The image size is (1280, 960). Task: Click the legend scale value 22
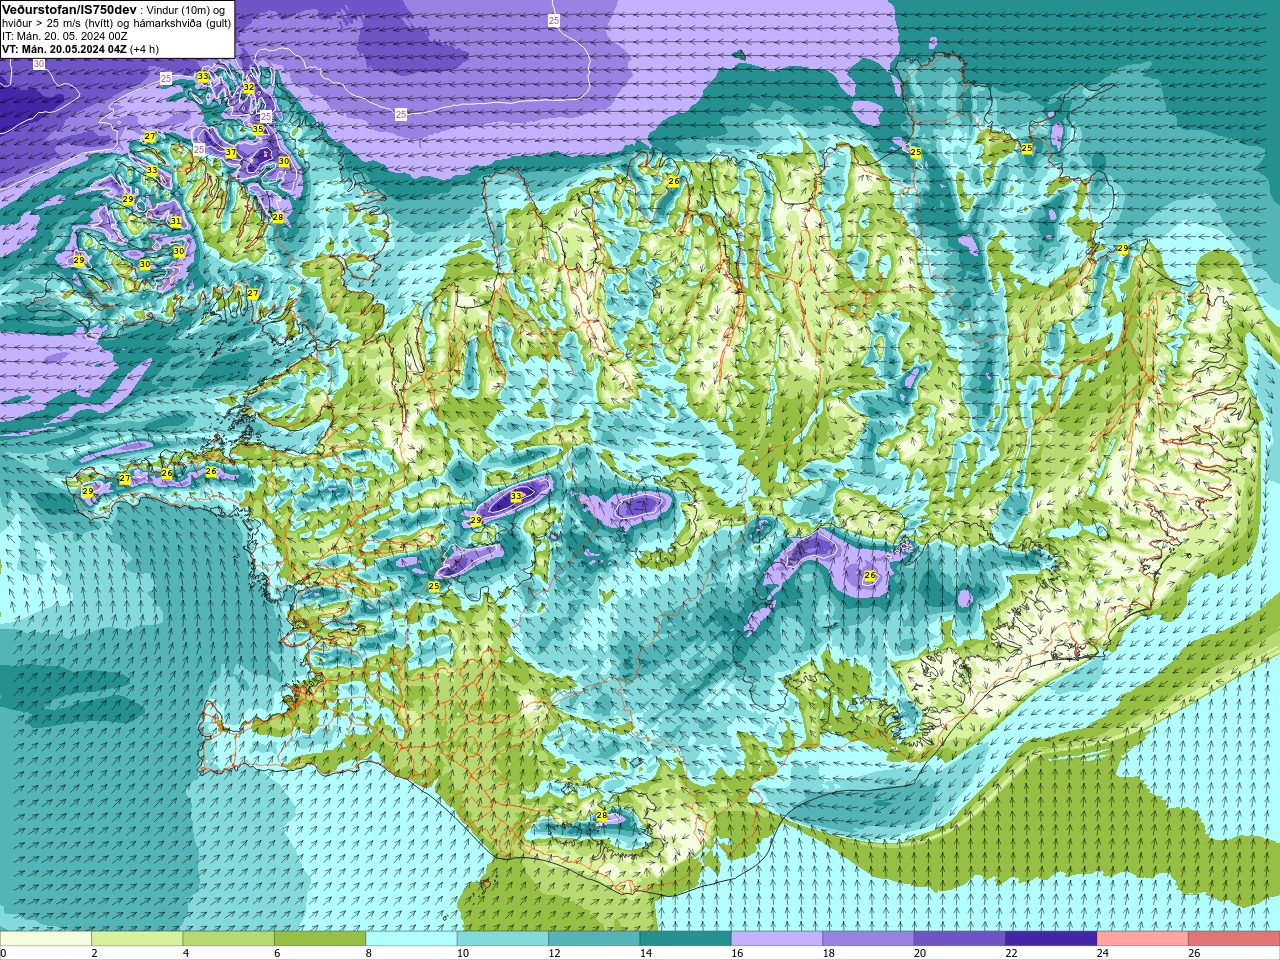(x=1011, y=953)
